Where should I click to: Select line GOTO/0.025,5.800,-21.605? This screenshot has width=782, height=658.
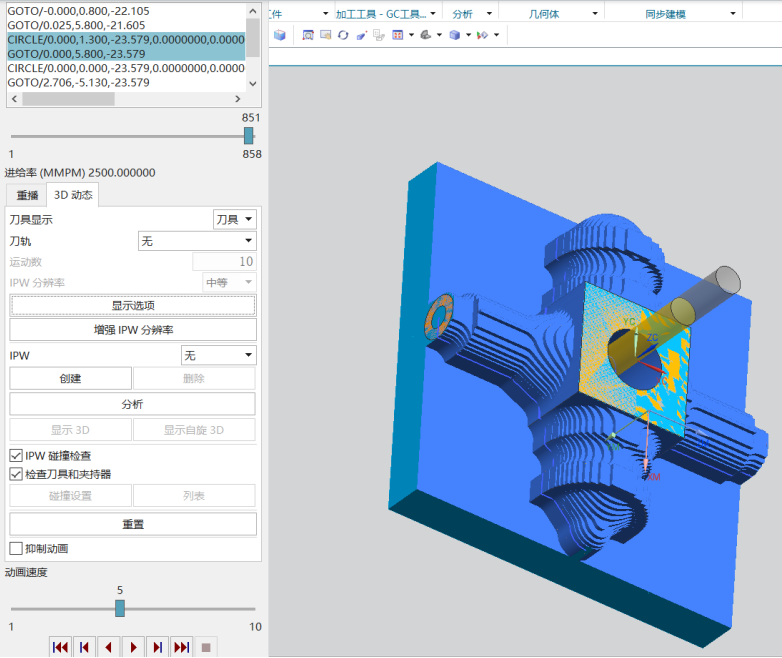coord(126,25)
